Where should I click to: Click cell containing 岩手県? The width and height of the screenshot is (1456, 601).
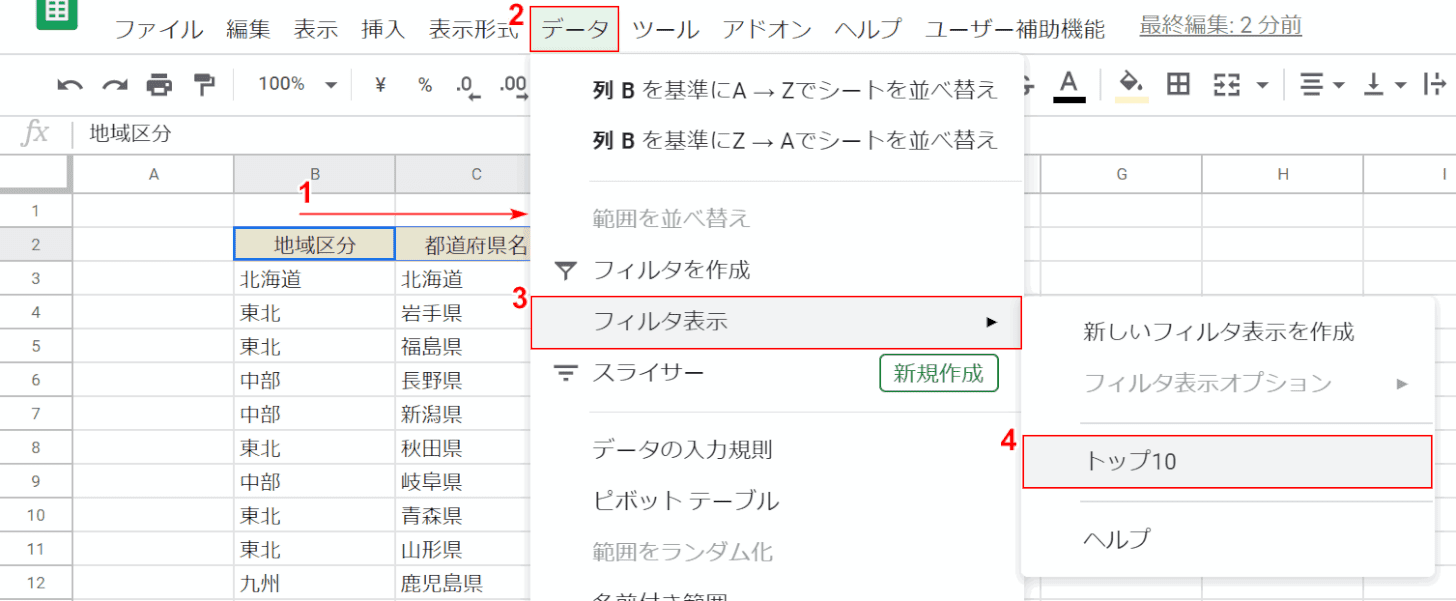tap(463, 313)
